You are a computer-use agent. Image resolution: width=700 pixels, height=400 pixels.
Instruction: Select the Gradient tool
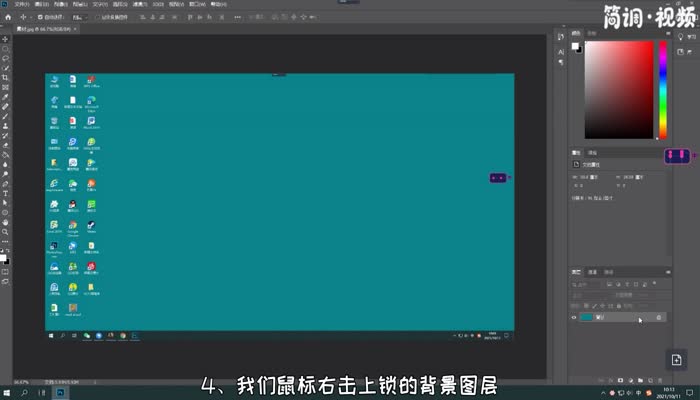pyautogui.click(x=5, y=155)
